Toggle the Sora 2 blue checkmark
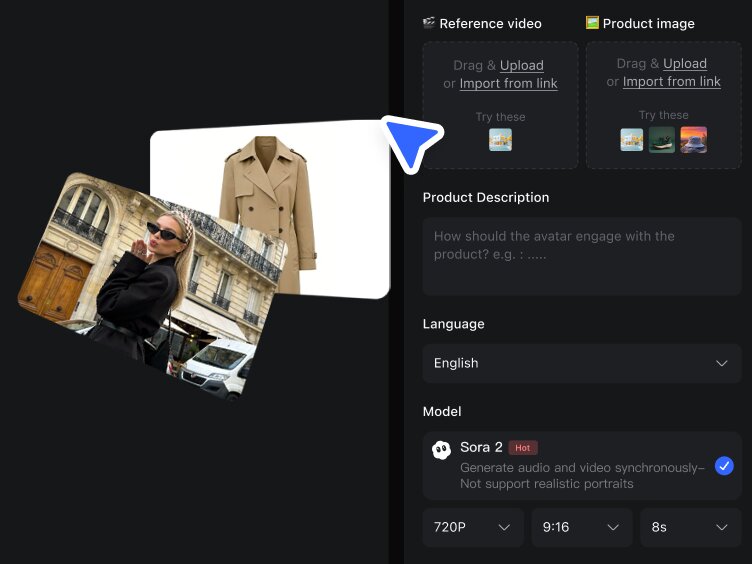Viewport: 752px width, 564px height. (724, 466)
